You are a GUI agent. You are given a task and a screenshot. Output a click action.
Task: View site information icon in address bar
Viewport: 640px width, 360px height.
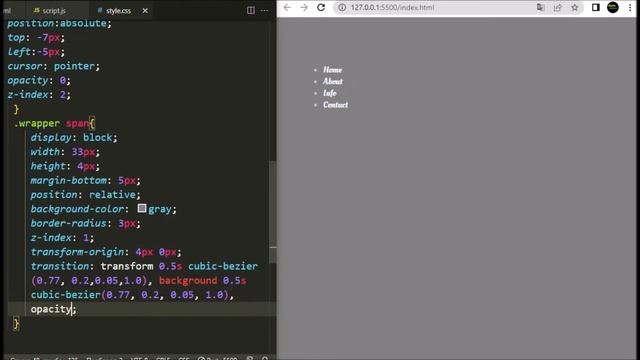[x=342, y=7]
